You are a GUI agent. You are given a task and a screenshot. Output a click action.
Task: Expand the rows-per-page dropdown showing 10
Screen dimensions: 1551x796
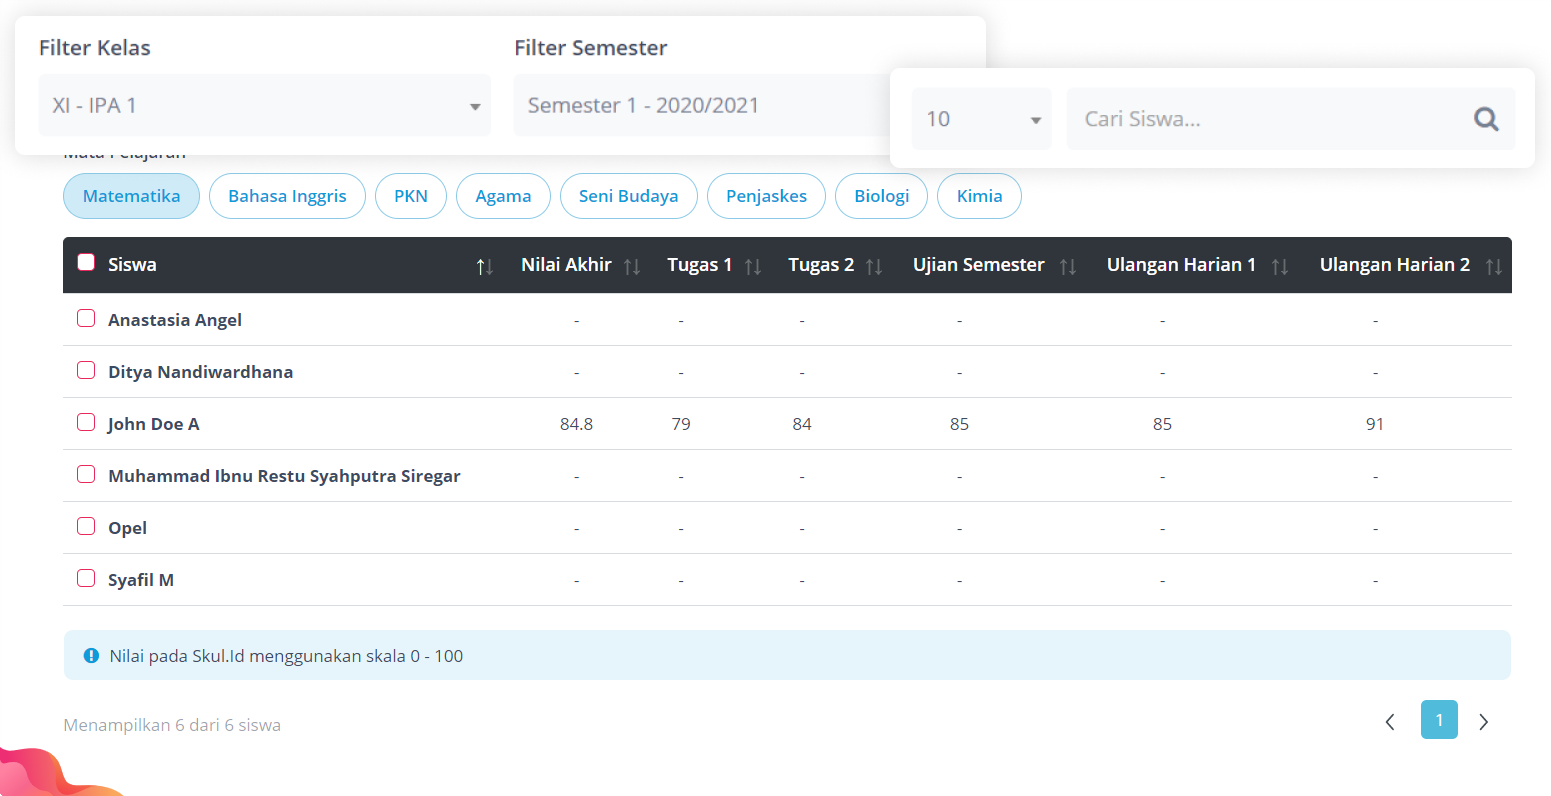(x=981, y=119)
